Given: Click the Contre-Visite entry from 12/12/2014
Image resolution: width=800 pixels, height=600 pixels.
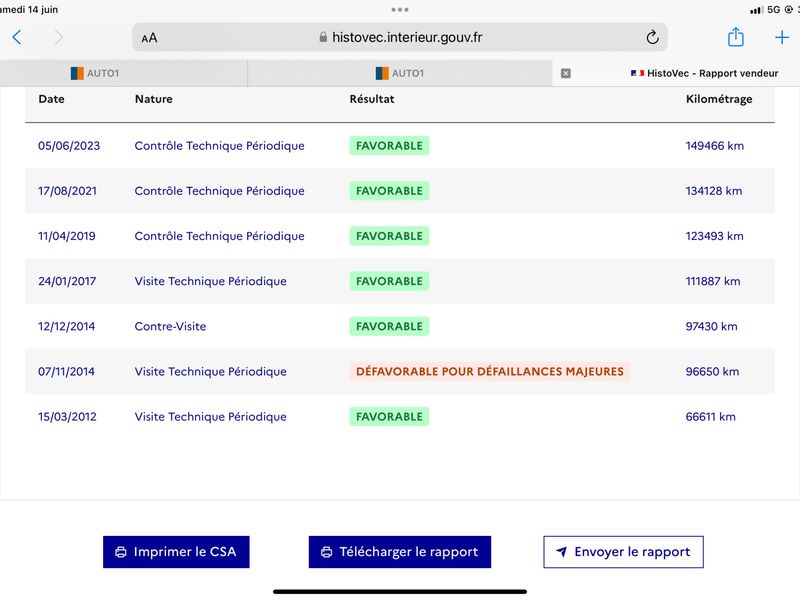Looking at the screenshot, I should (x=170, y=327).
